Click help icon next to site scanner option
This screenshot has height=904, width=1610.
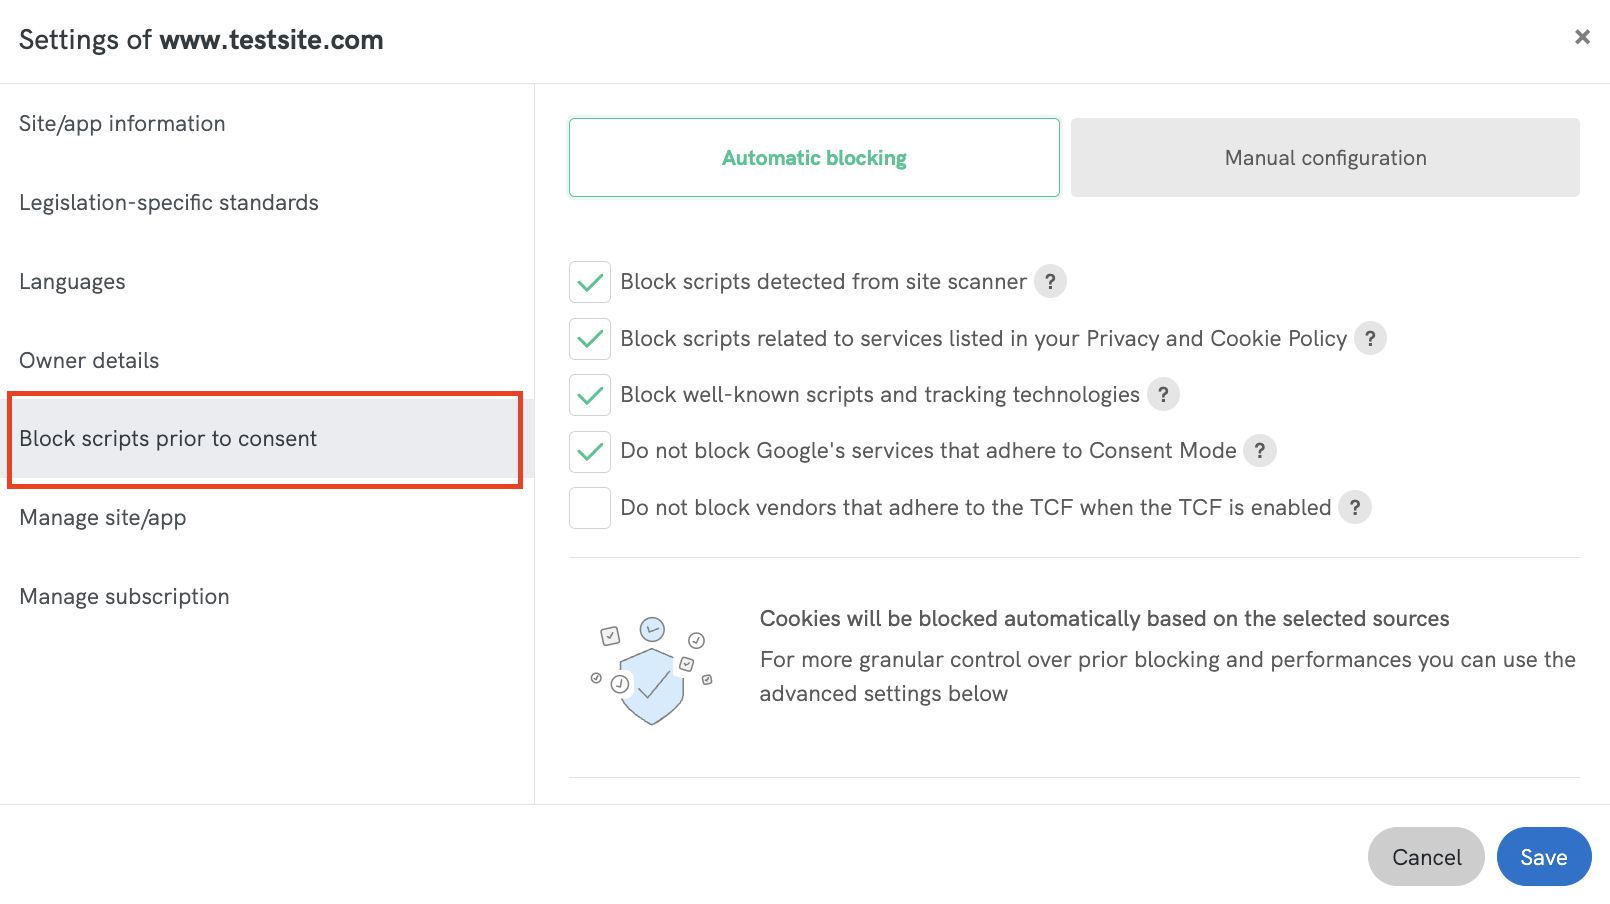(1050, 281)
